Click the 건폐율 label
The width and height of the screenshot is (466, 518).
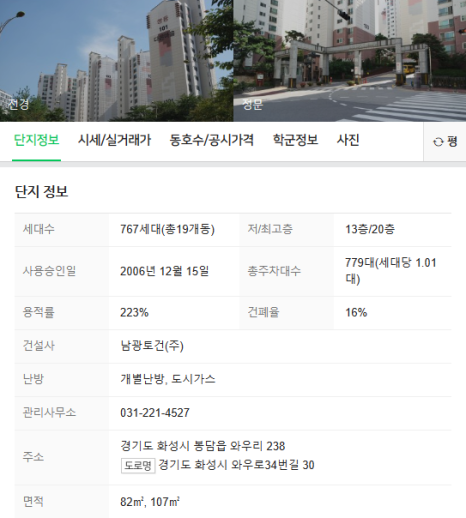coord(263,313)
